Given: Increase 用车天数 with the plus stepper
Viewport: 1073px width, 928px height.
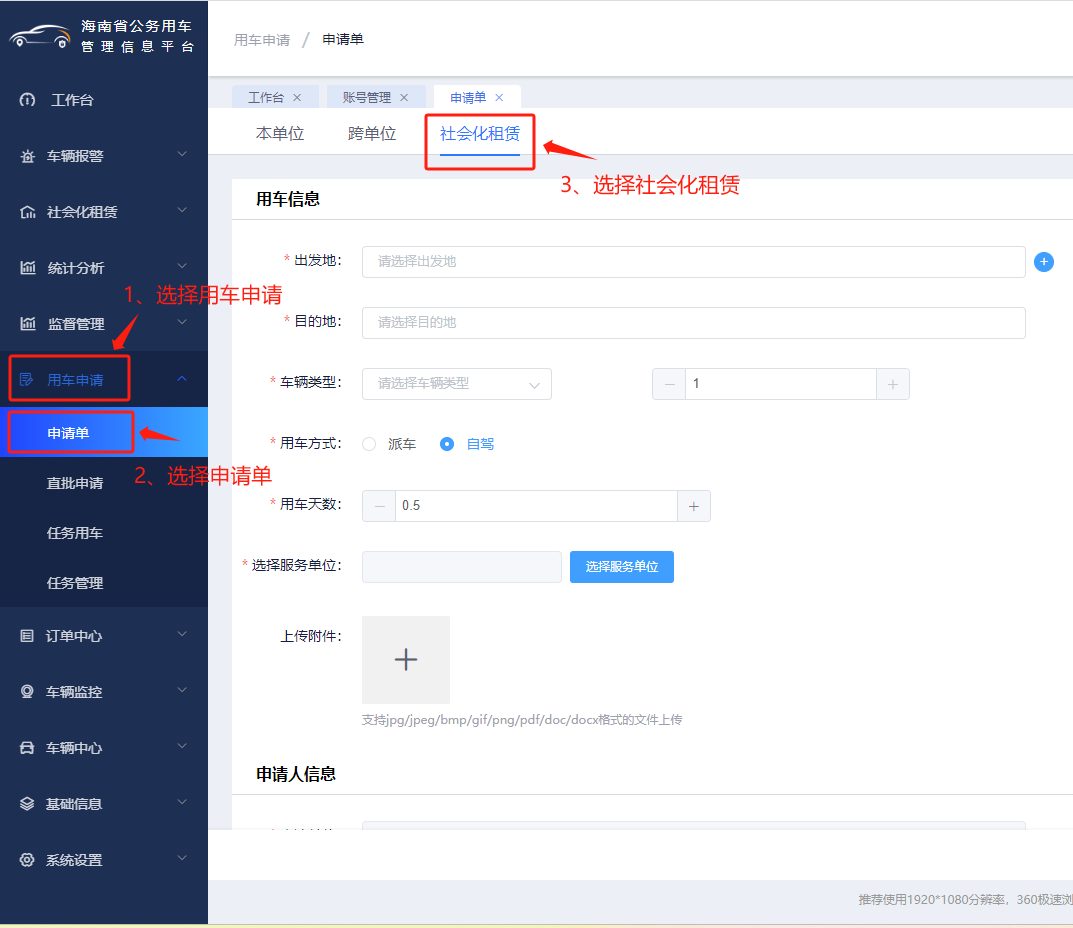Looking at the screenshot, I should pyautogui.click(x=693, y=506).
